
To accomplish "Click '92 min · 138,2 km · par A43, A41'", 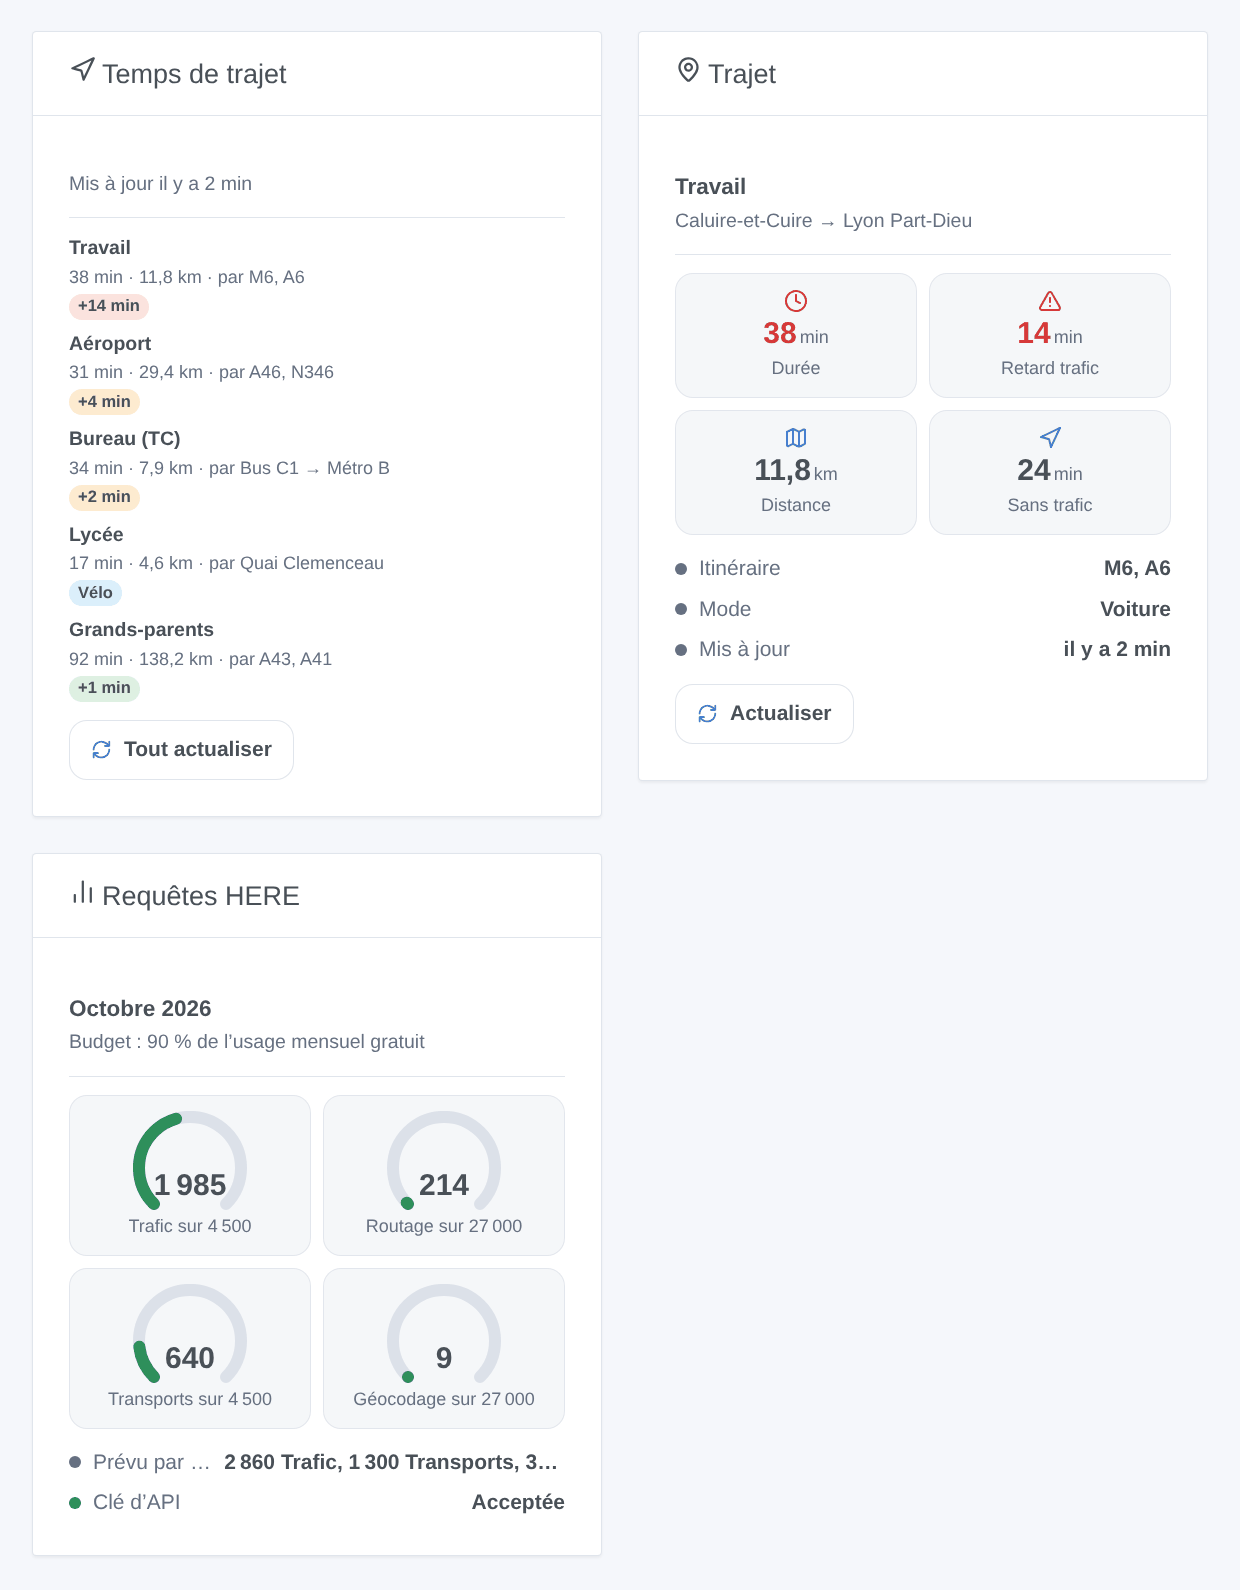I will 200,659.
